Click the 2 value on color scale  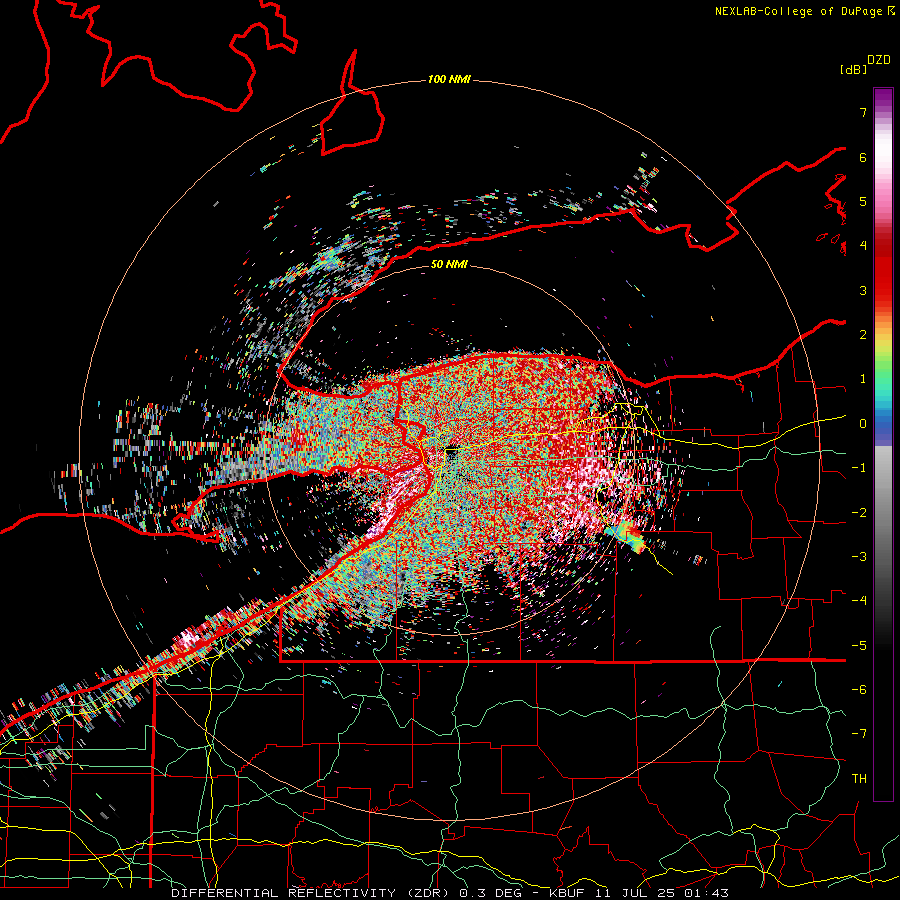coord(863,335)
